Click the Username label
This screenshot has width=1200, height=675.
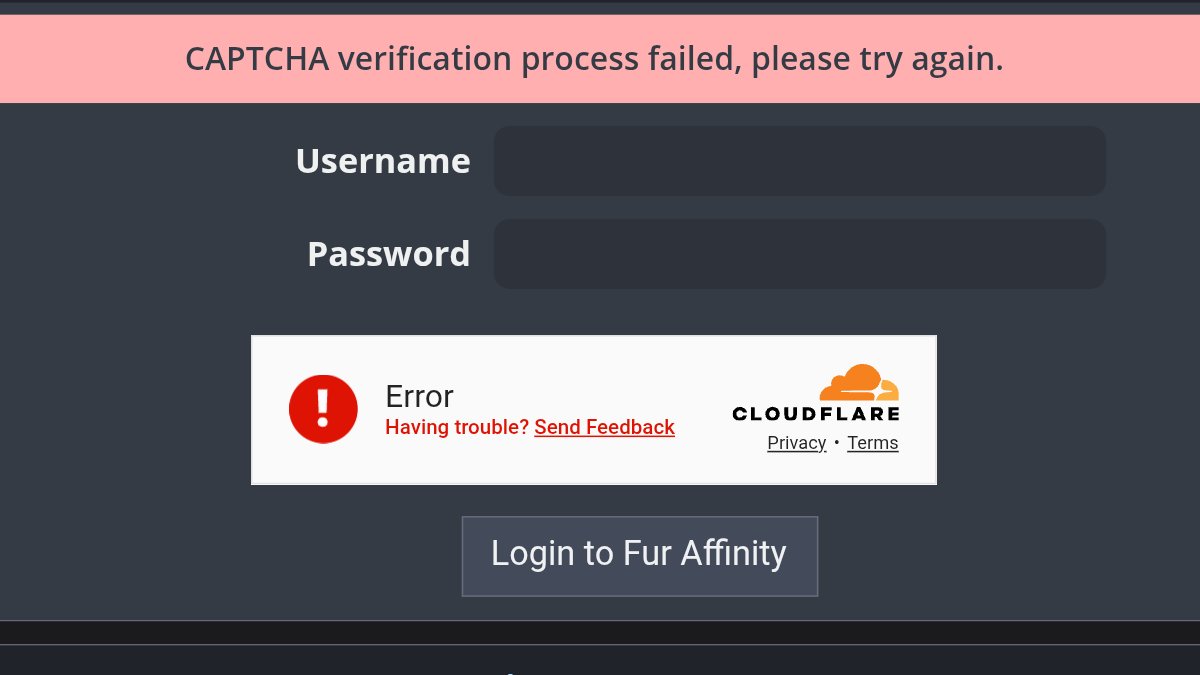[x=383, y=161]
